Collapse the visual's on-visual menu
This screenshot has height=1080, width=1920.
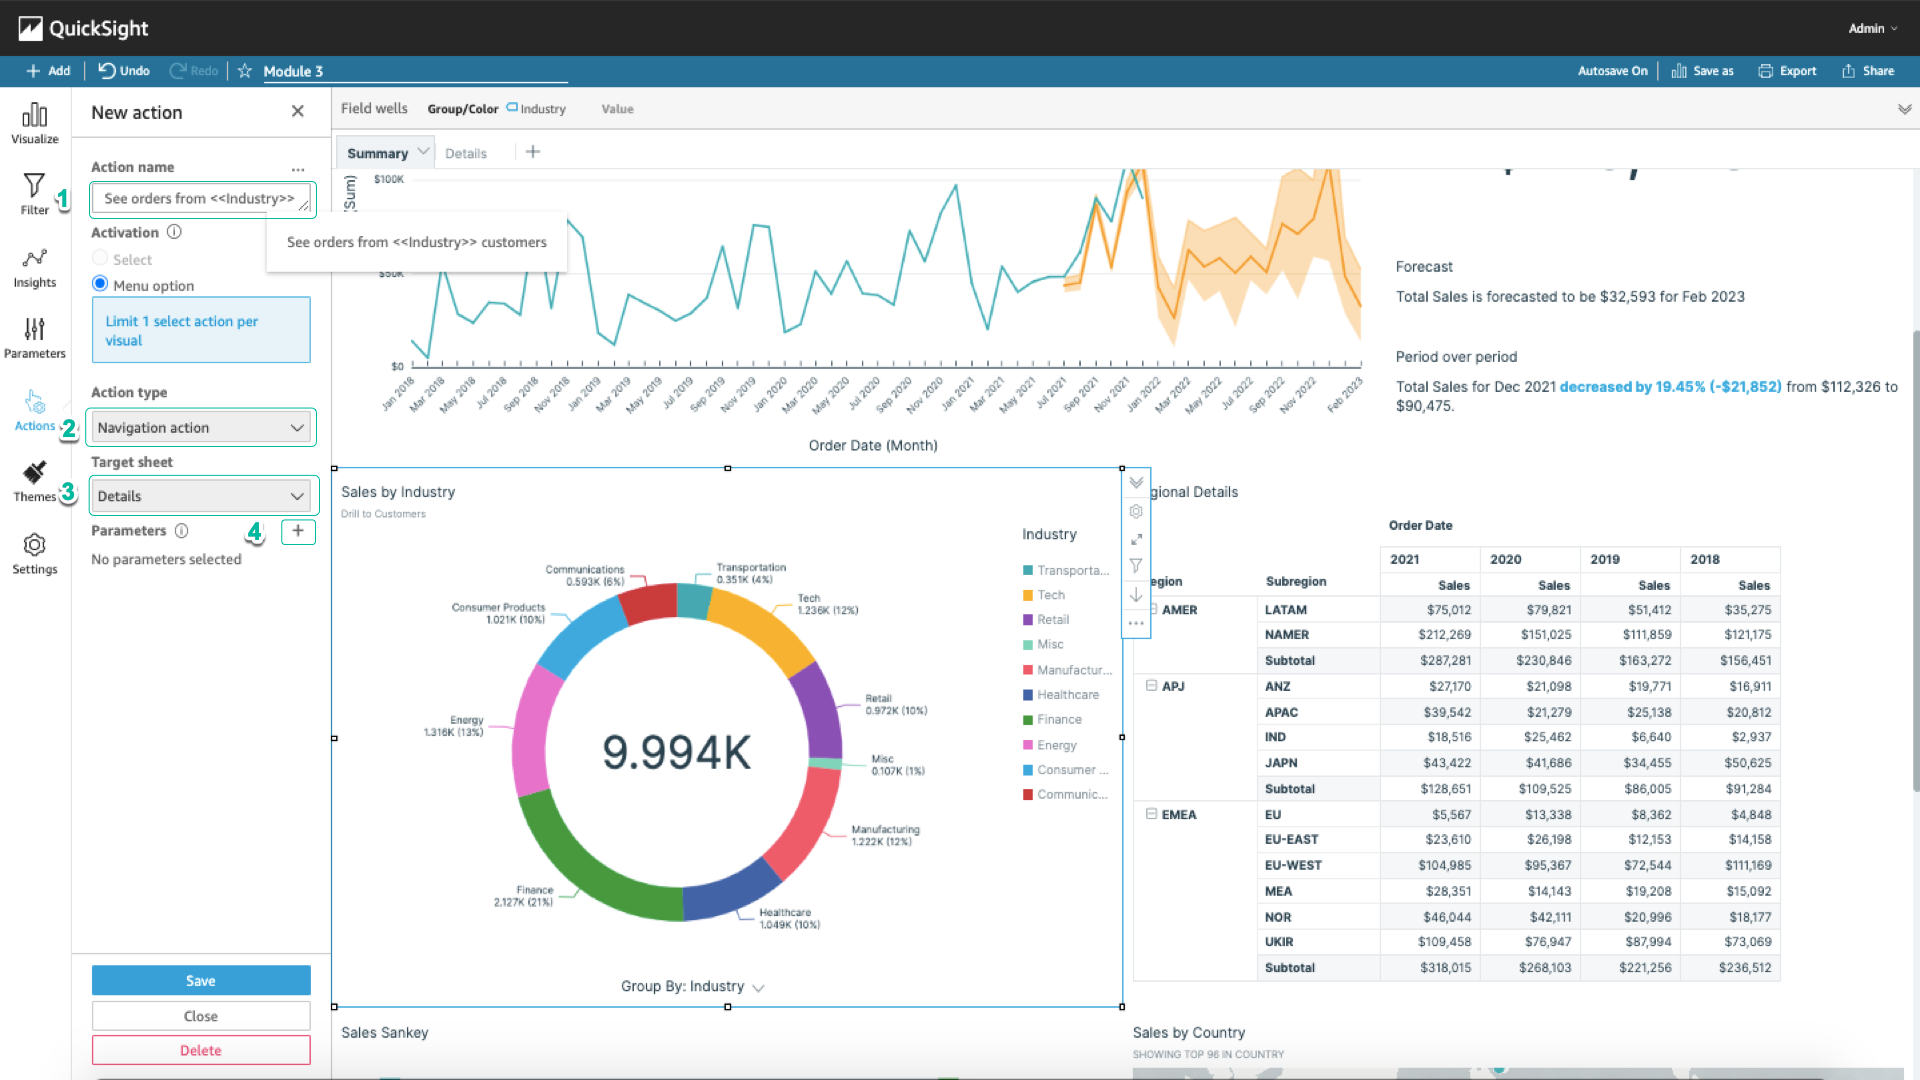(x=1136, y=483)
